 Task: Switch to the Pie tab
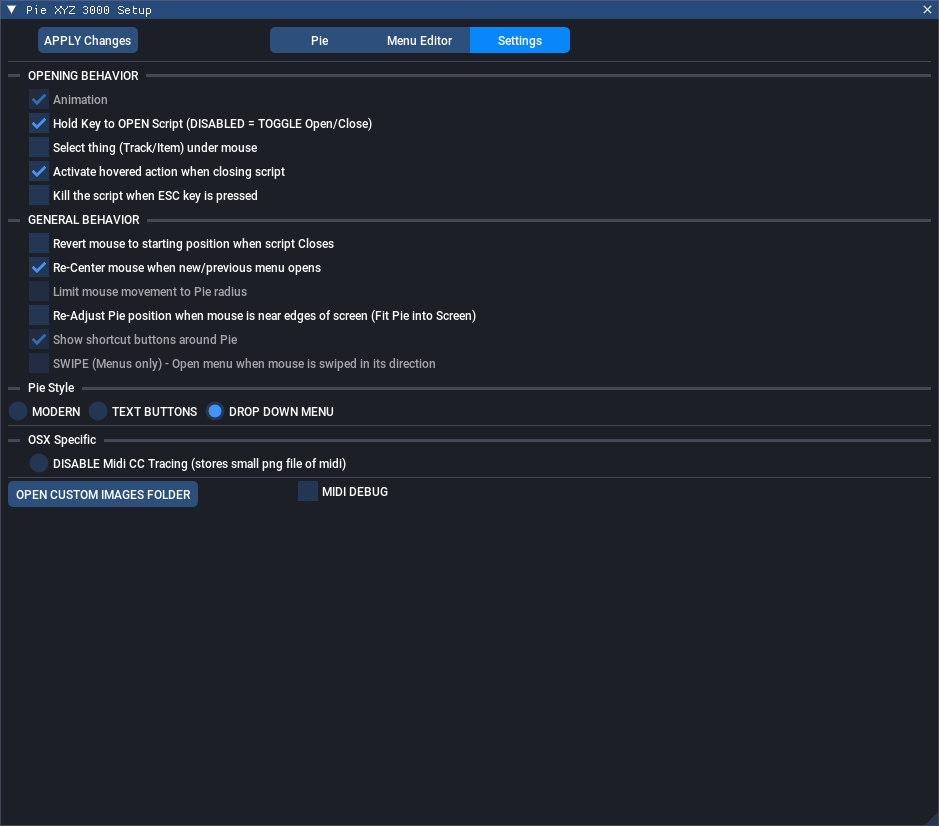[319, 40]
